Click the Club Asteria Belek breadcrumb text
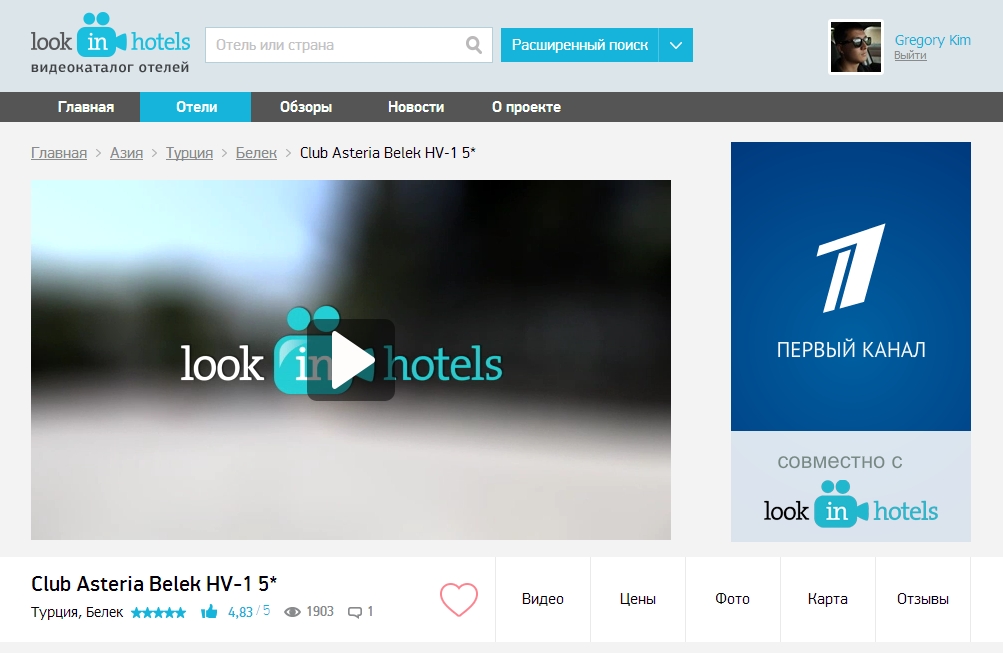 click(388, 153)
